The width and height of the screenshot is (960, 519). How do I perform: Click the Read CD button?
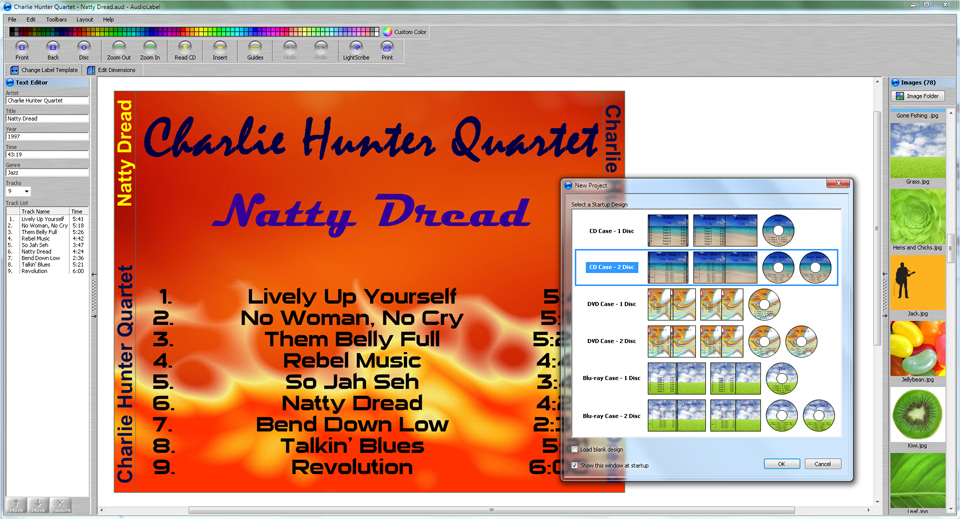pos(185,50)
